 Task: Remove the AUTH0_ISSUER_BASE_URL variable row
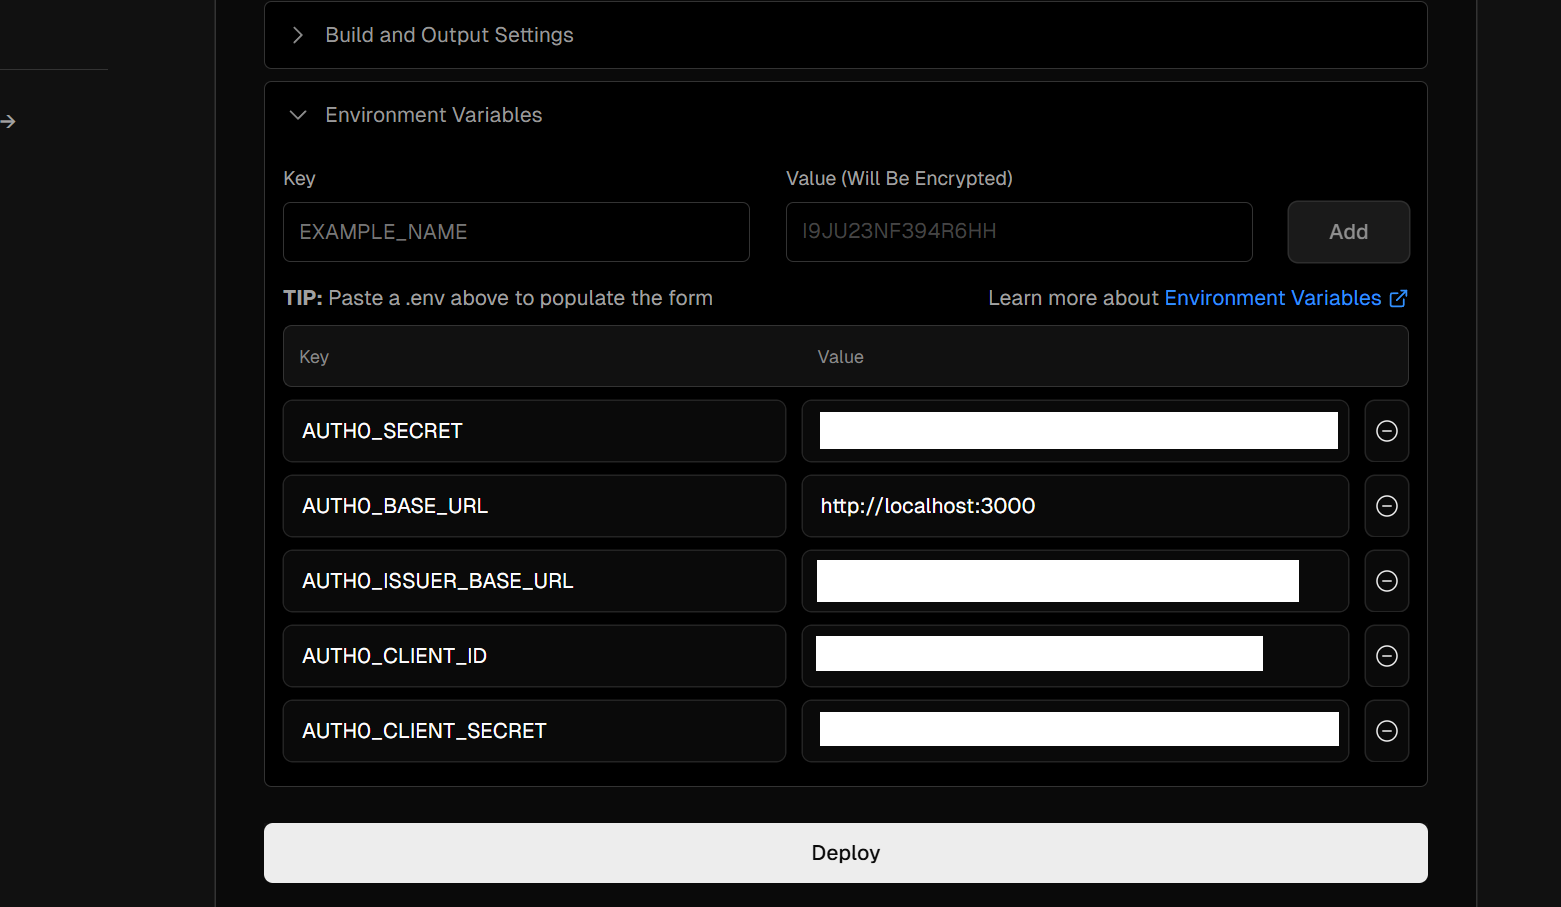click(1386, 581)
